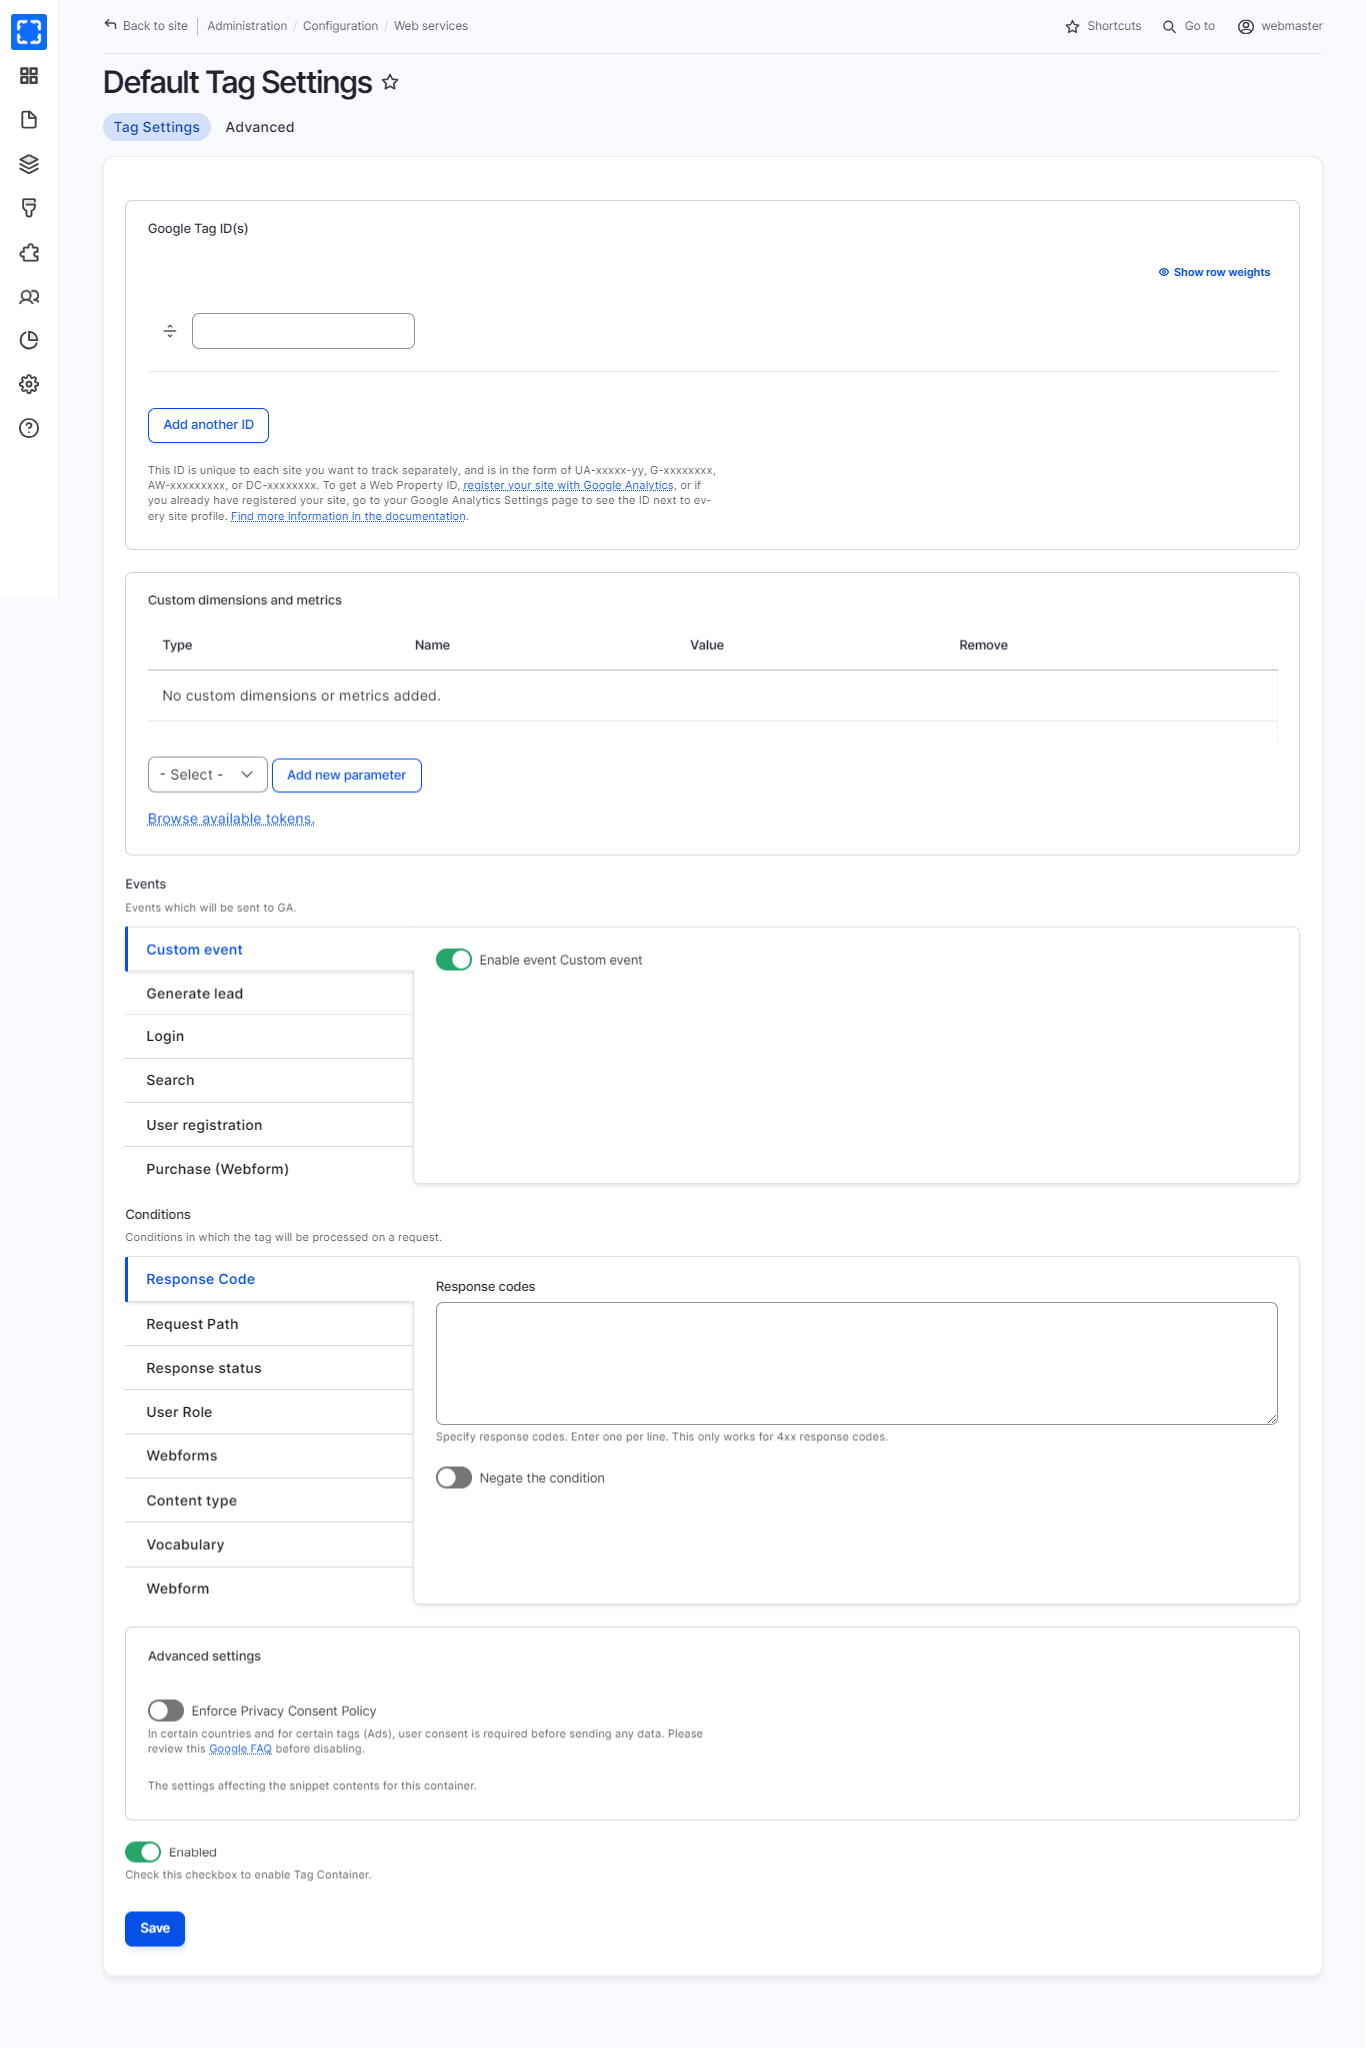This screenshot has height=2051, width=1366.
Task: Open the Content page icon in sidebar
Action: [29, 120]
